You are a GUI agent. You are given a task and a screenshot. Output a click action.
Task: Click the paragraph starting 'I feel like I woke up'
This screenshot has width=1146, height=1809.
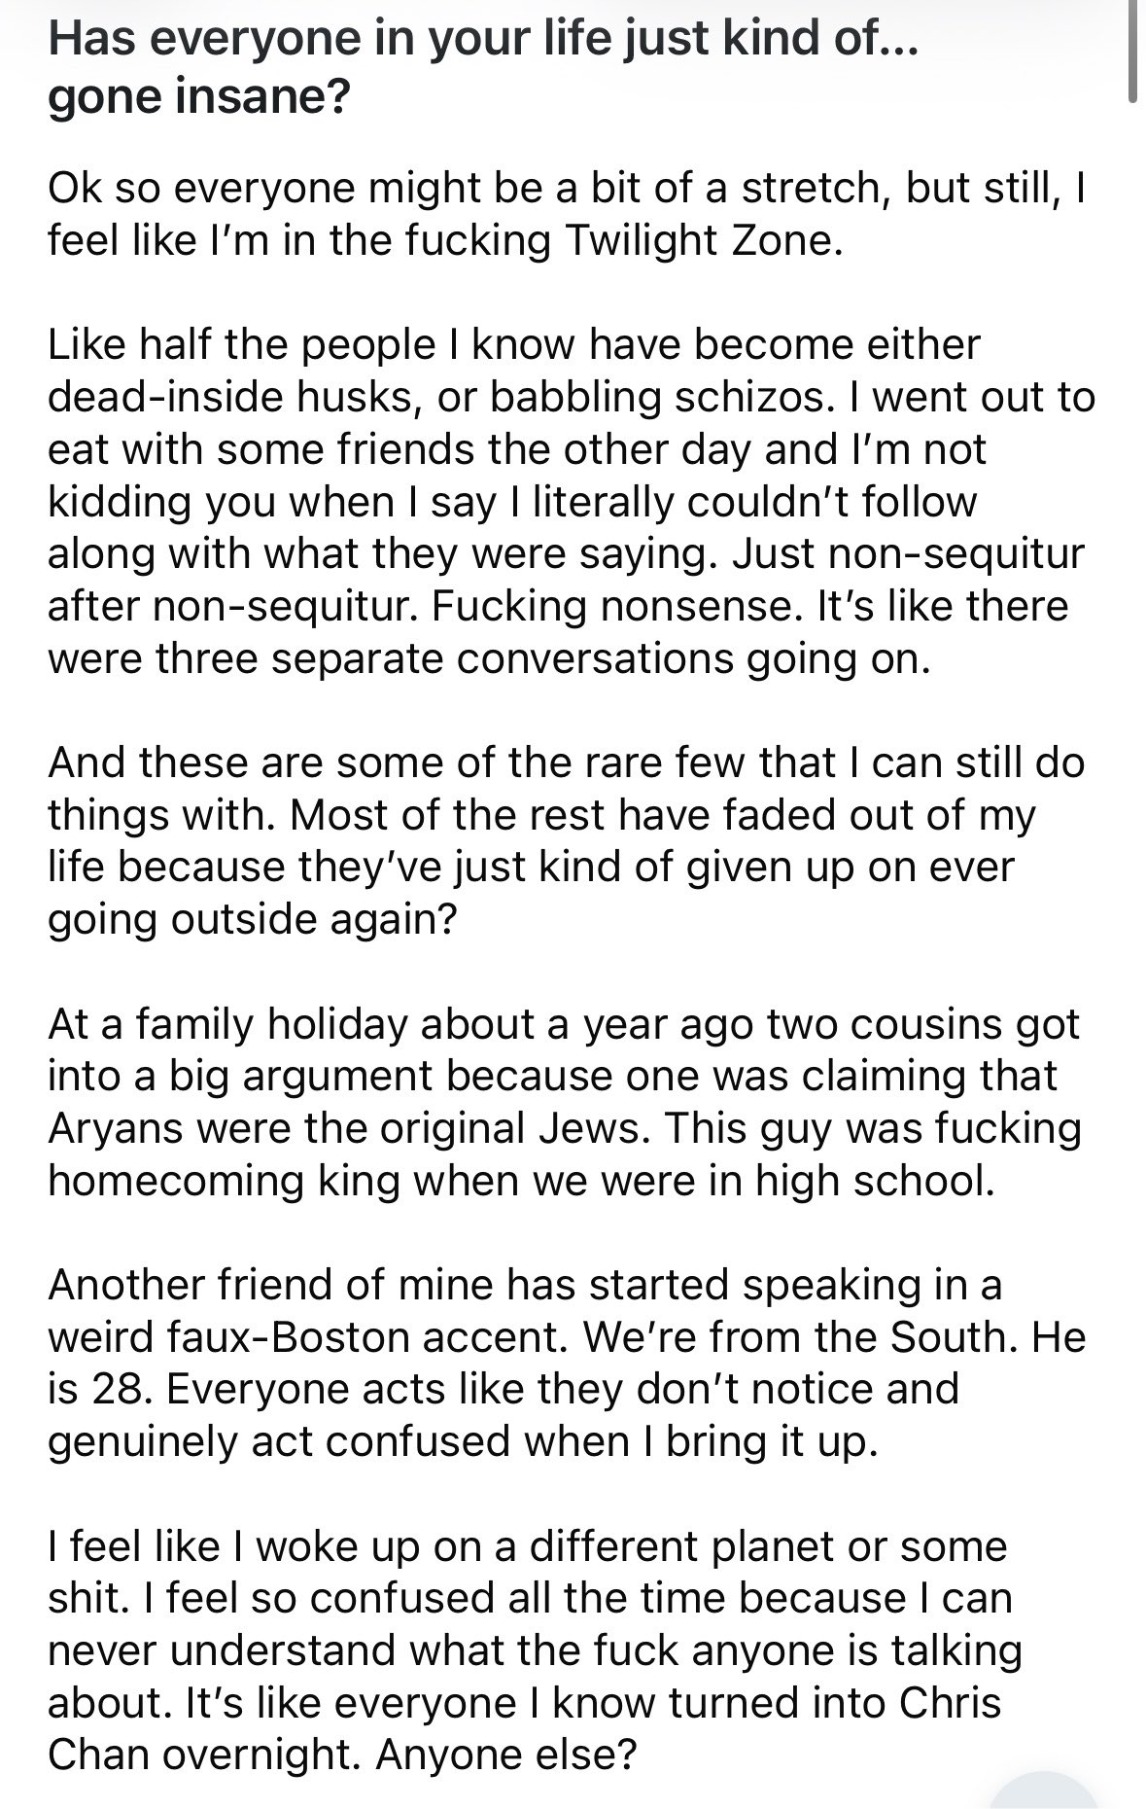535,1650
